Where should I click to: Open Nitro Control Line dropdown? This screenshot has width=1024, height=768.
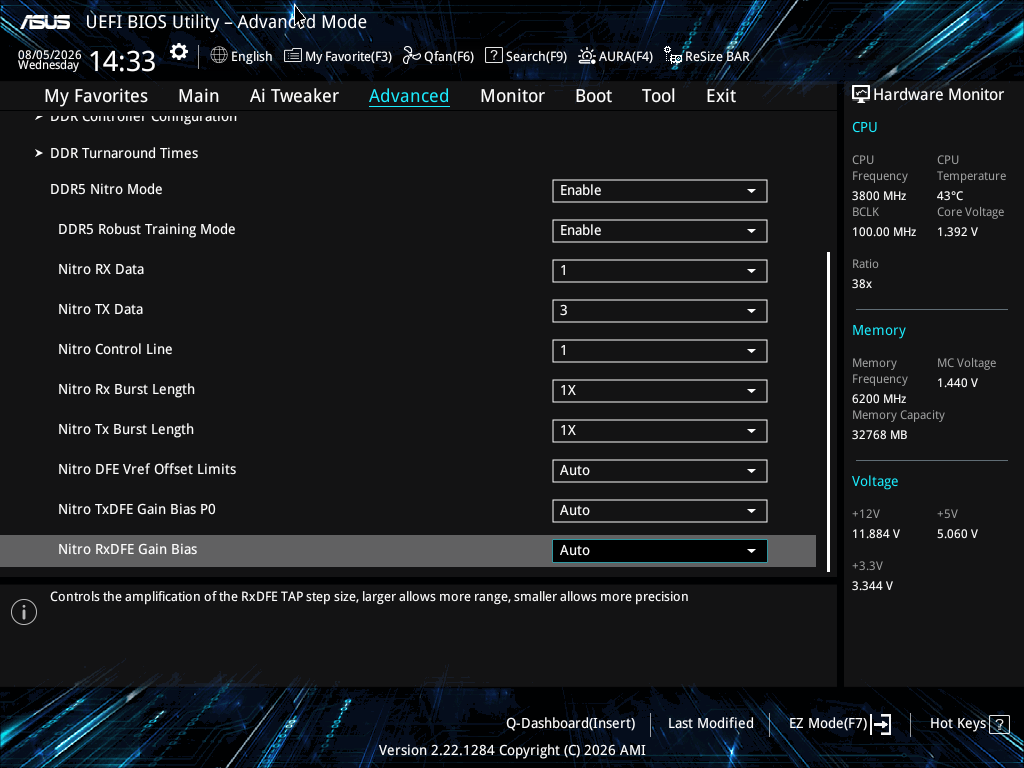tap(660, 351)
